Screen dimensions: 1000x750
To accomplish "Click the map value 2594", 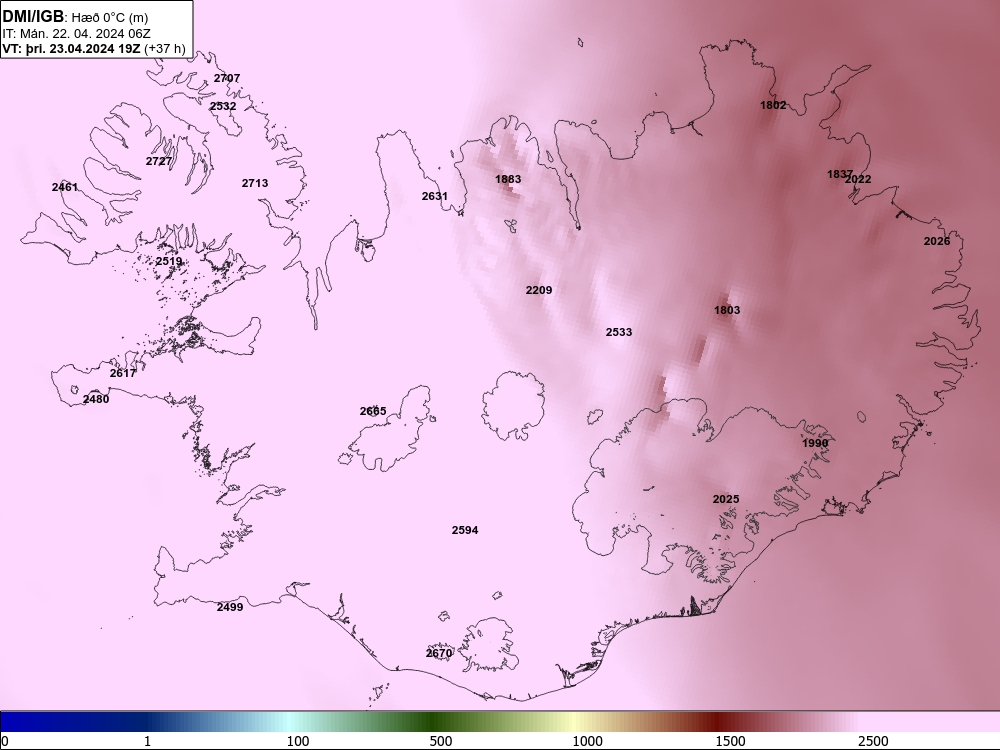I will click(x=465, y=531).
